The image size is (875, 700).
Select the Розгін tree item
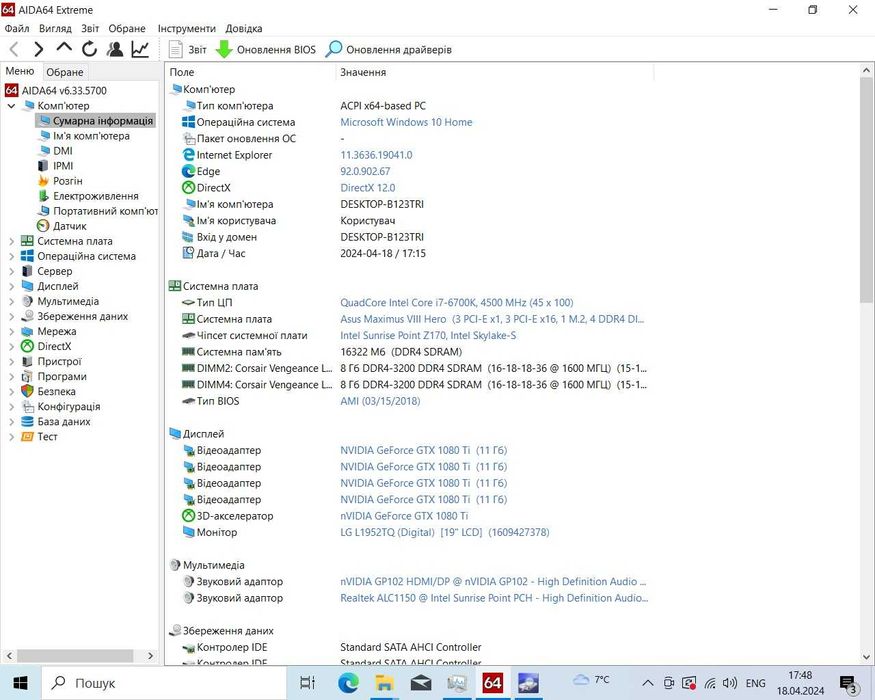click(x=60, y=181)
